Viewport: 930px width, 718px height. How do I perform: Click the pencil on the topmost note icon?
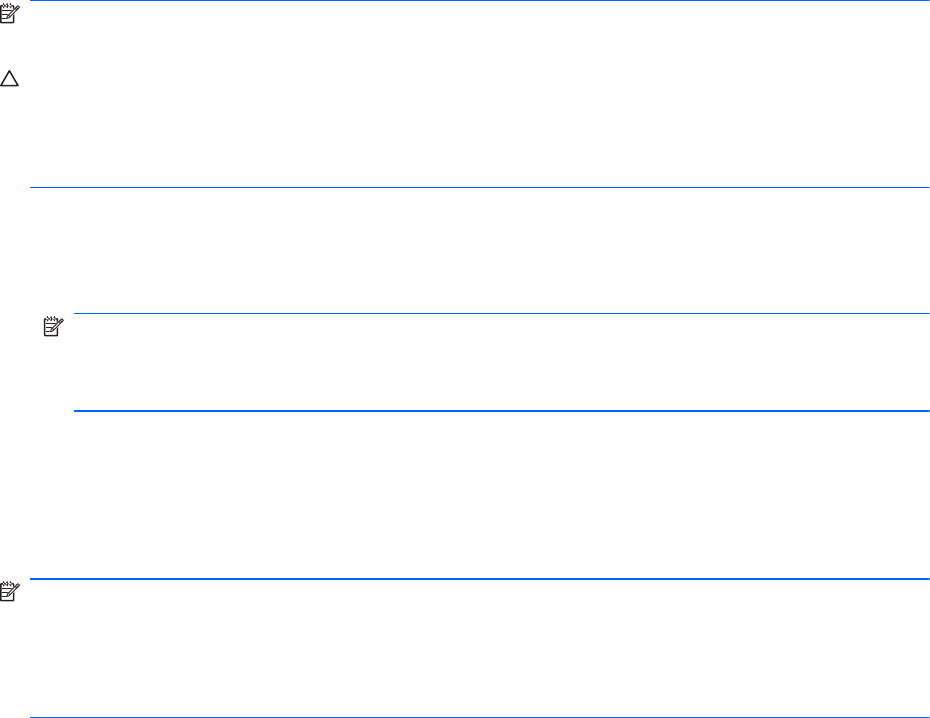14,11
